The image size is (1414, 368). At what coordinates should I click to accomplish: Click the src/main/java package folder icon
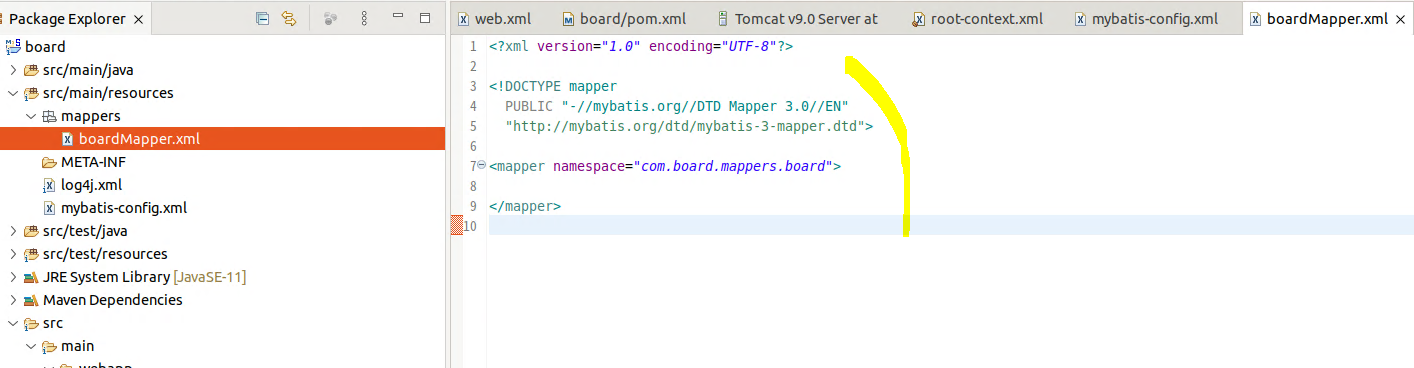(31, 70)
